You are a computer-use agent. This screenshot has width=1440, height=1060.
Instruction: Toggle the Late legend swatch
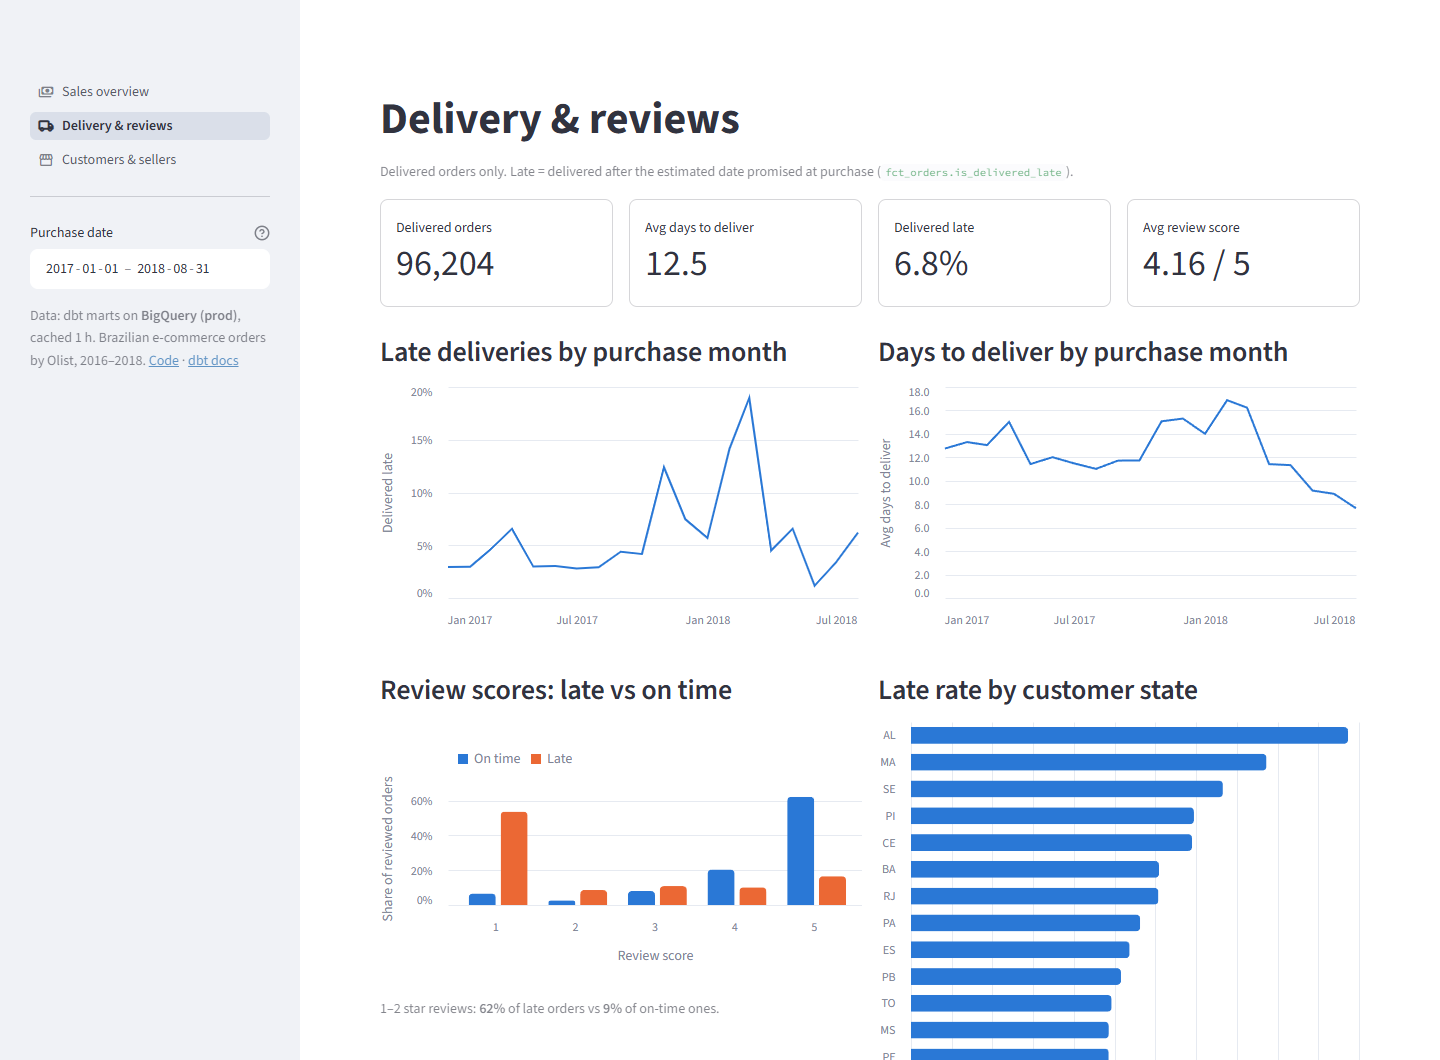[x=536, y=759]
